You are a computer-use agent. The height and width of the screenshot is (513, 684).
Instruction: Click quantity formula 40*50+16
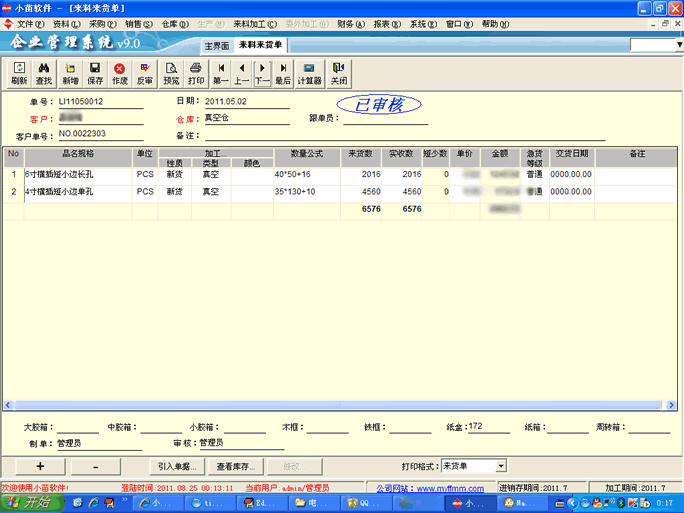coord(307,174)
